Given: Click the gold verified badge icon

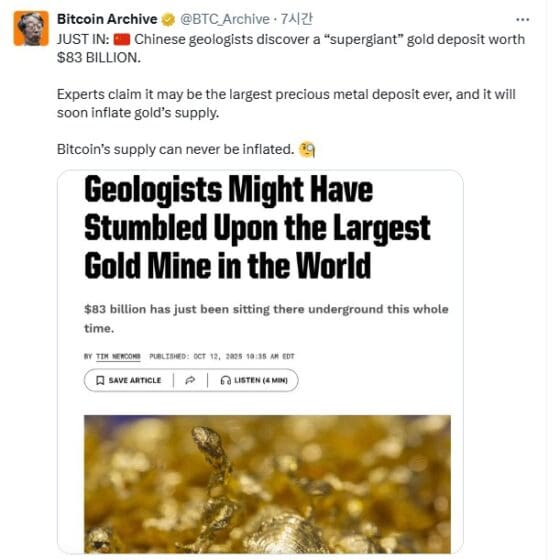Looking at the screenshot, I should click(x=168, y=20).
